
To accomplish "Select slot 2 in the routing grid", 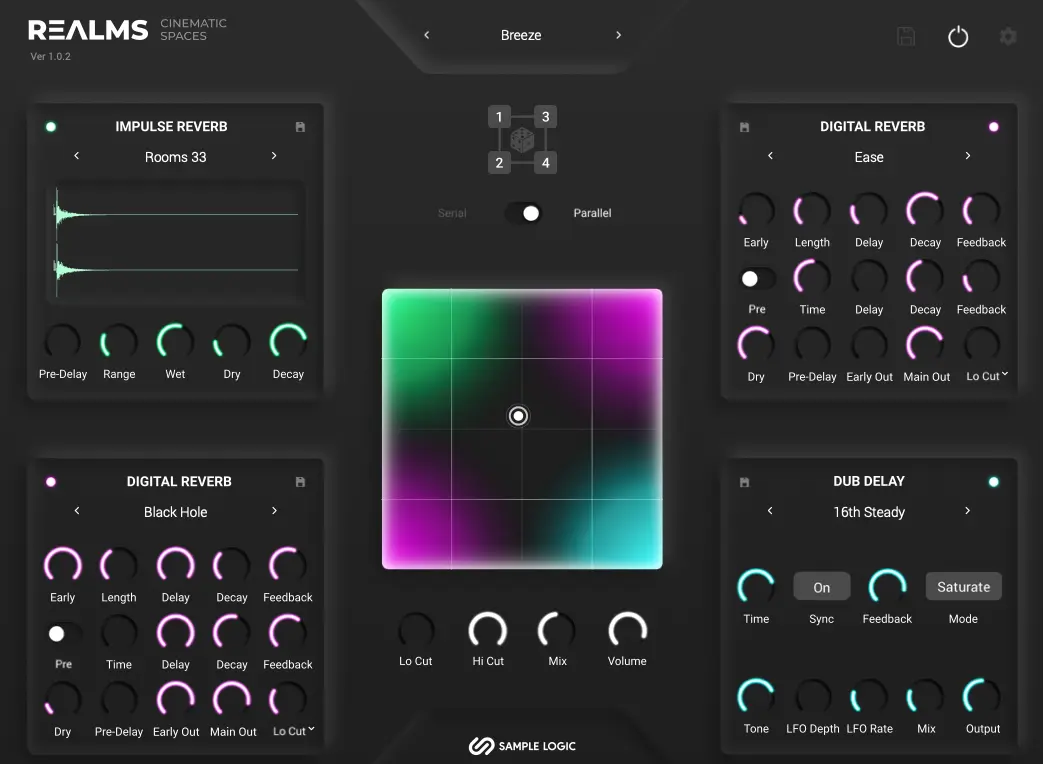I will pos(499,163).
